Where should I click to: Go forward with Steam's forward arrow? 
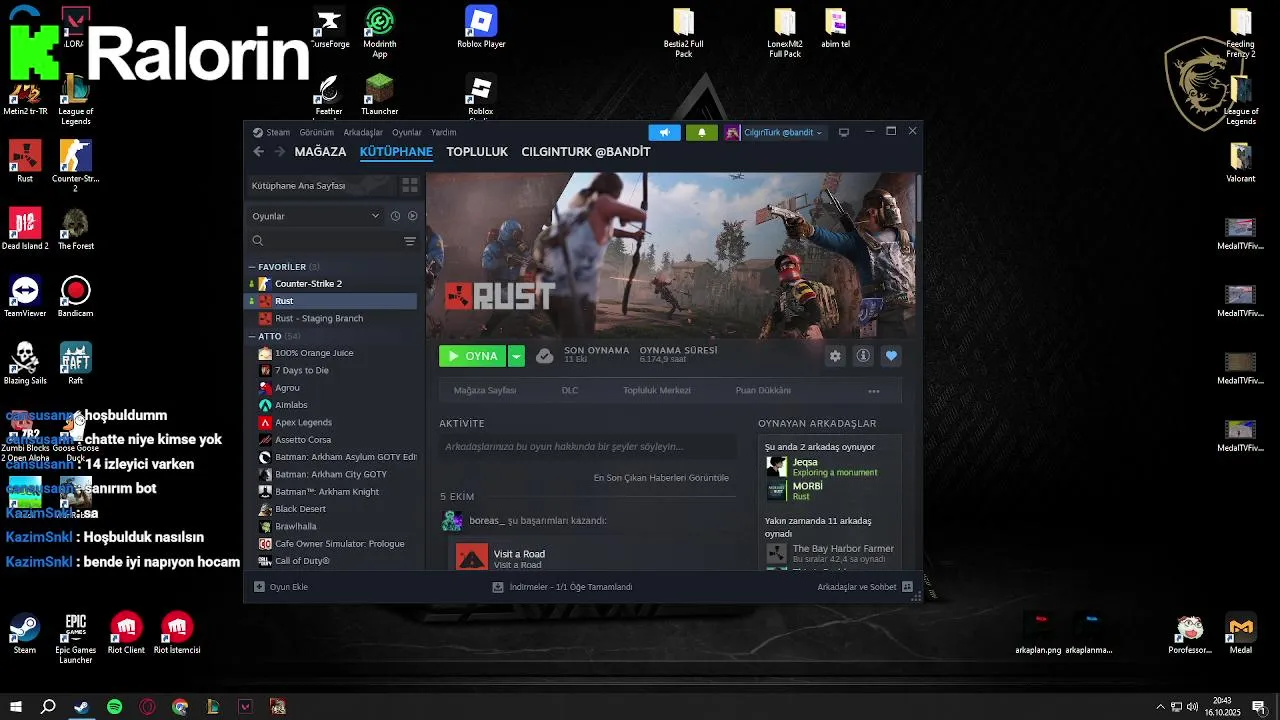click(x=280, y=152)
